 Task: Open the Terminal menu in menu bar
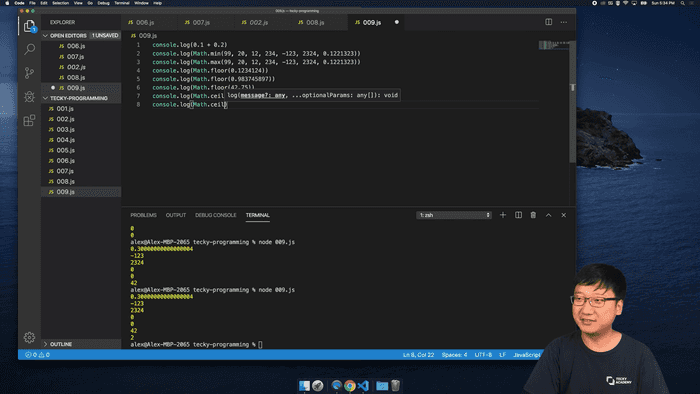coord(122,3)
